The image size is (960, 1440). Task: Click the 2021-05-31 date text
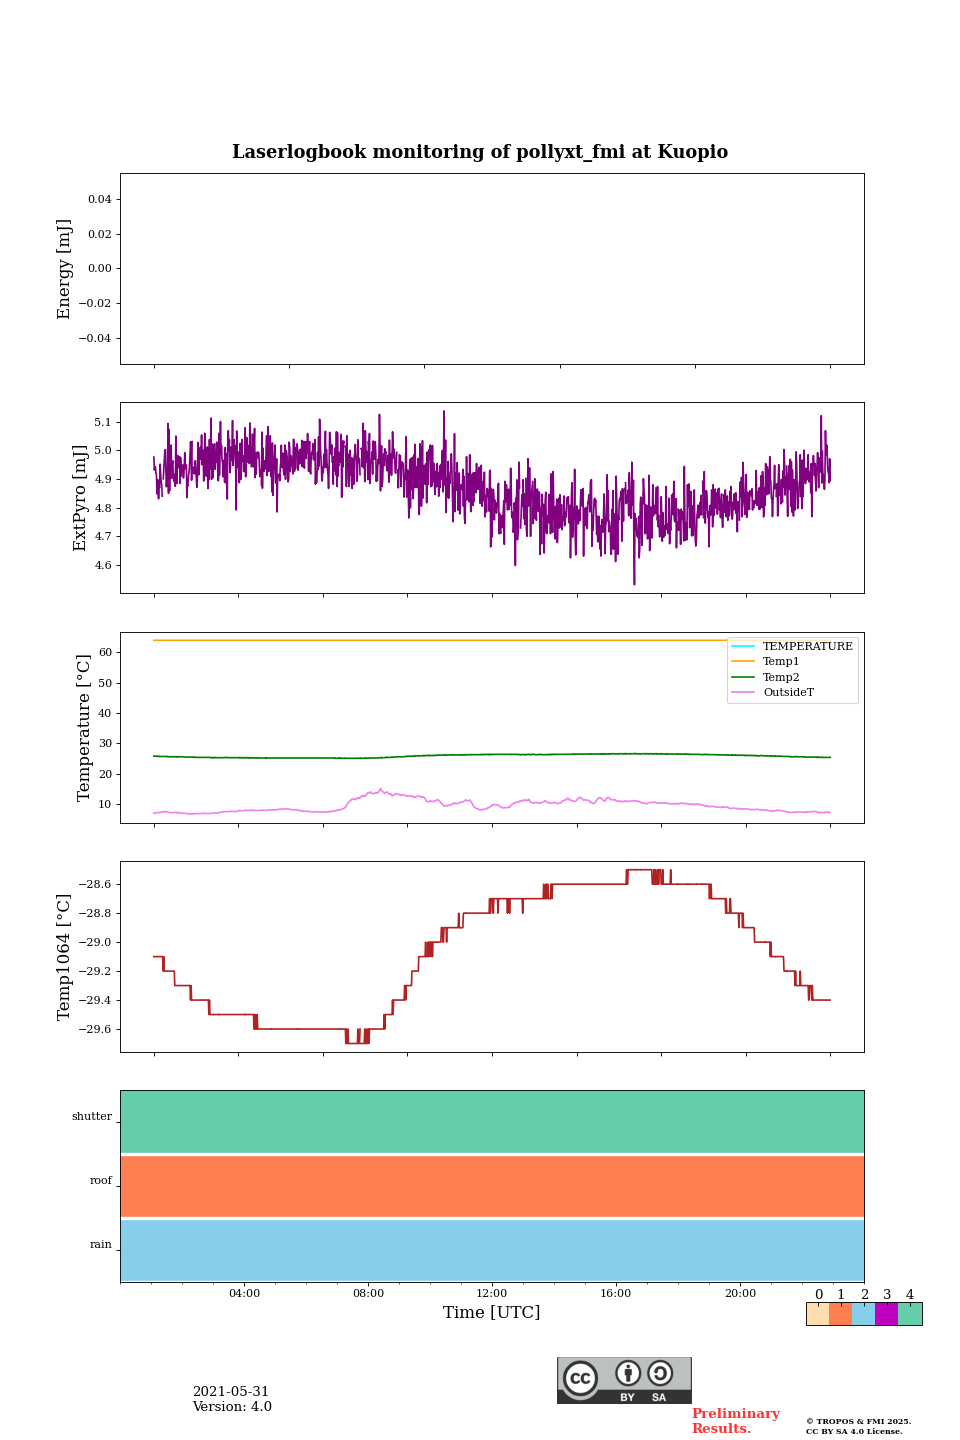[x=231, y=1392]
